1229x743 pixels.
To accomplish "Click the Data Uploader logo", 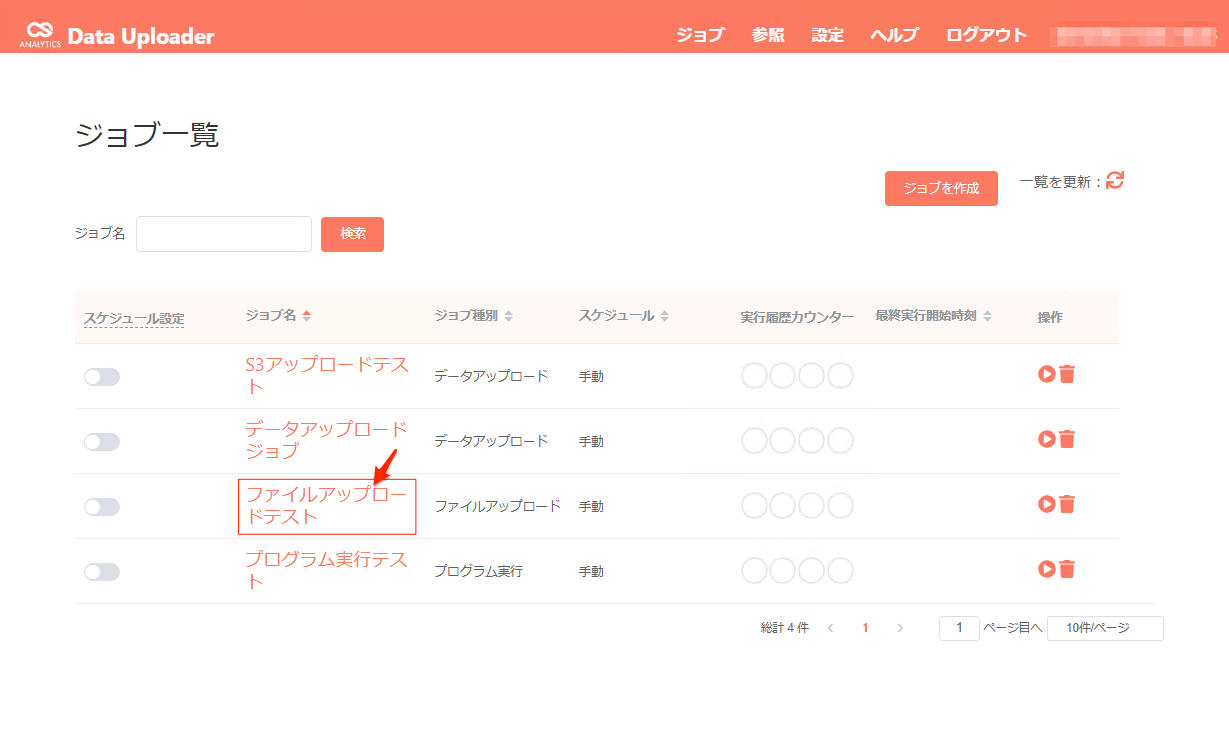I will [117, 36].
